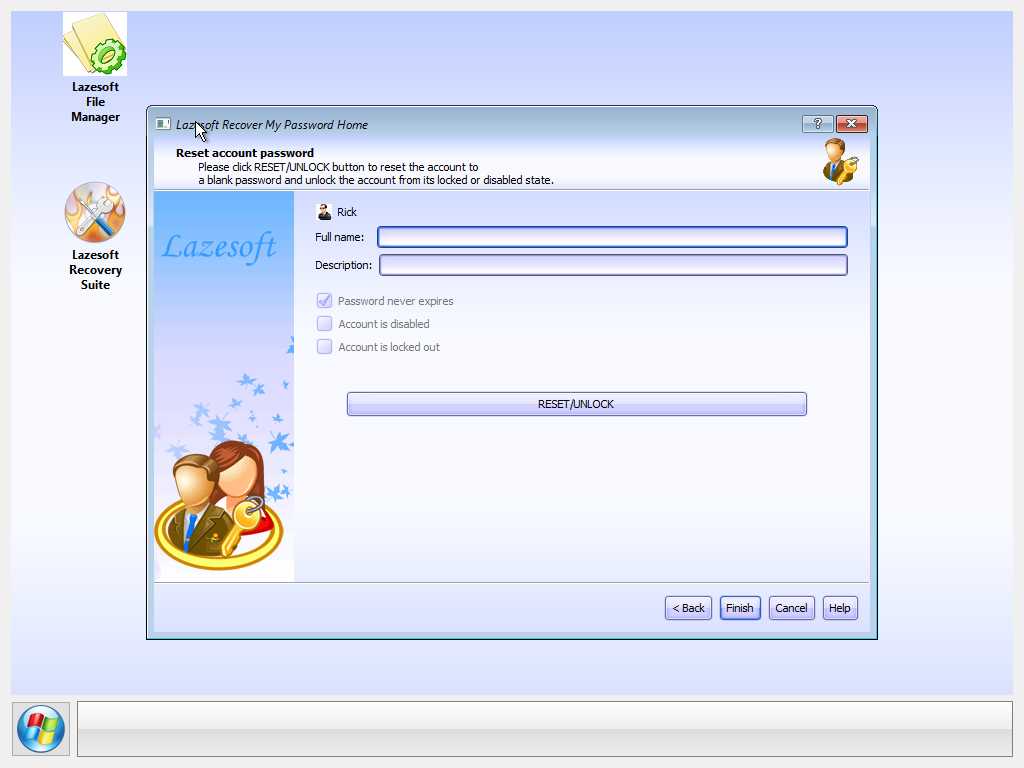This screenshot has width=1024, height=768.
Task: Focus the Description input field
Action: [613, 265]
